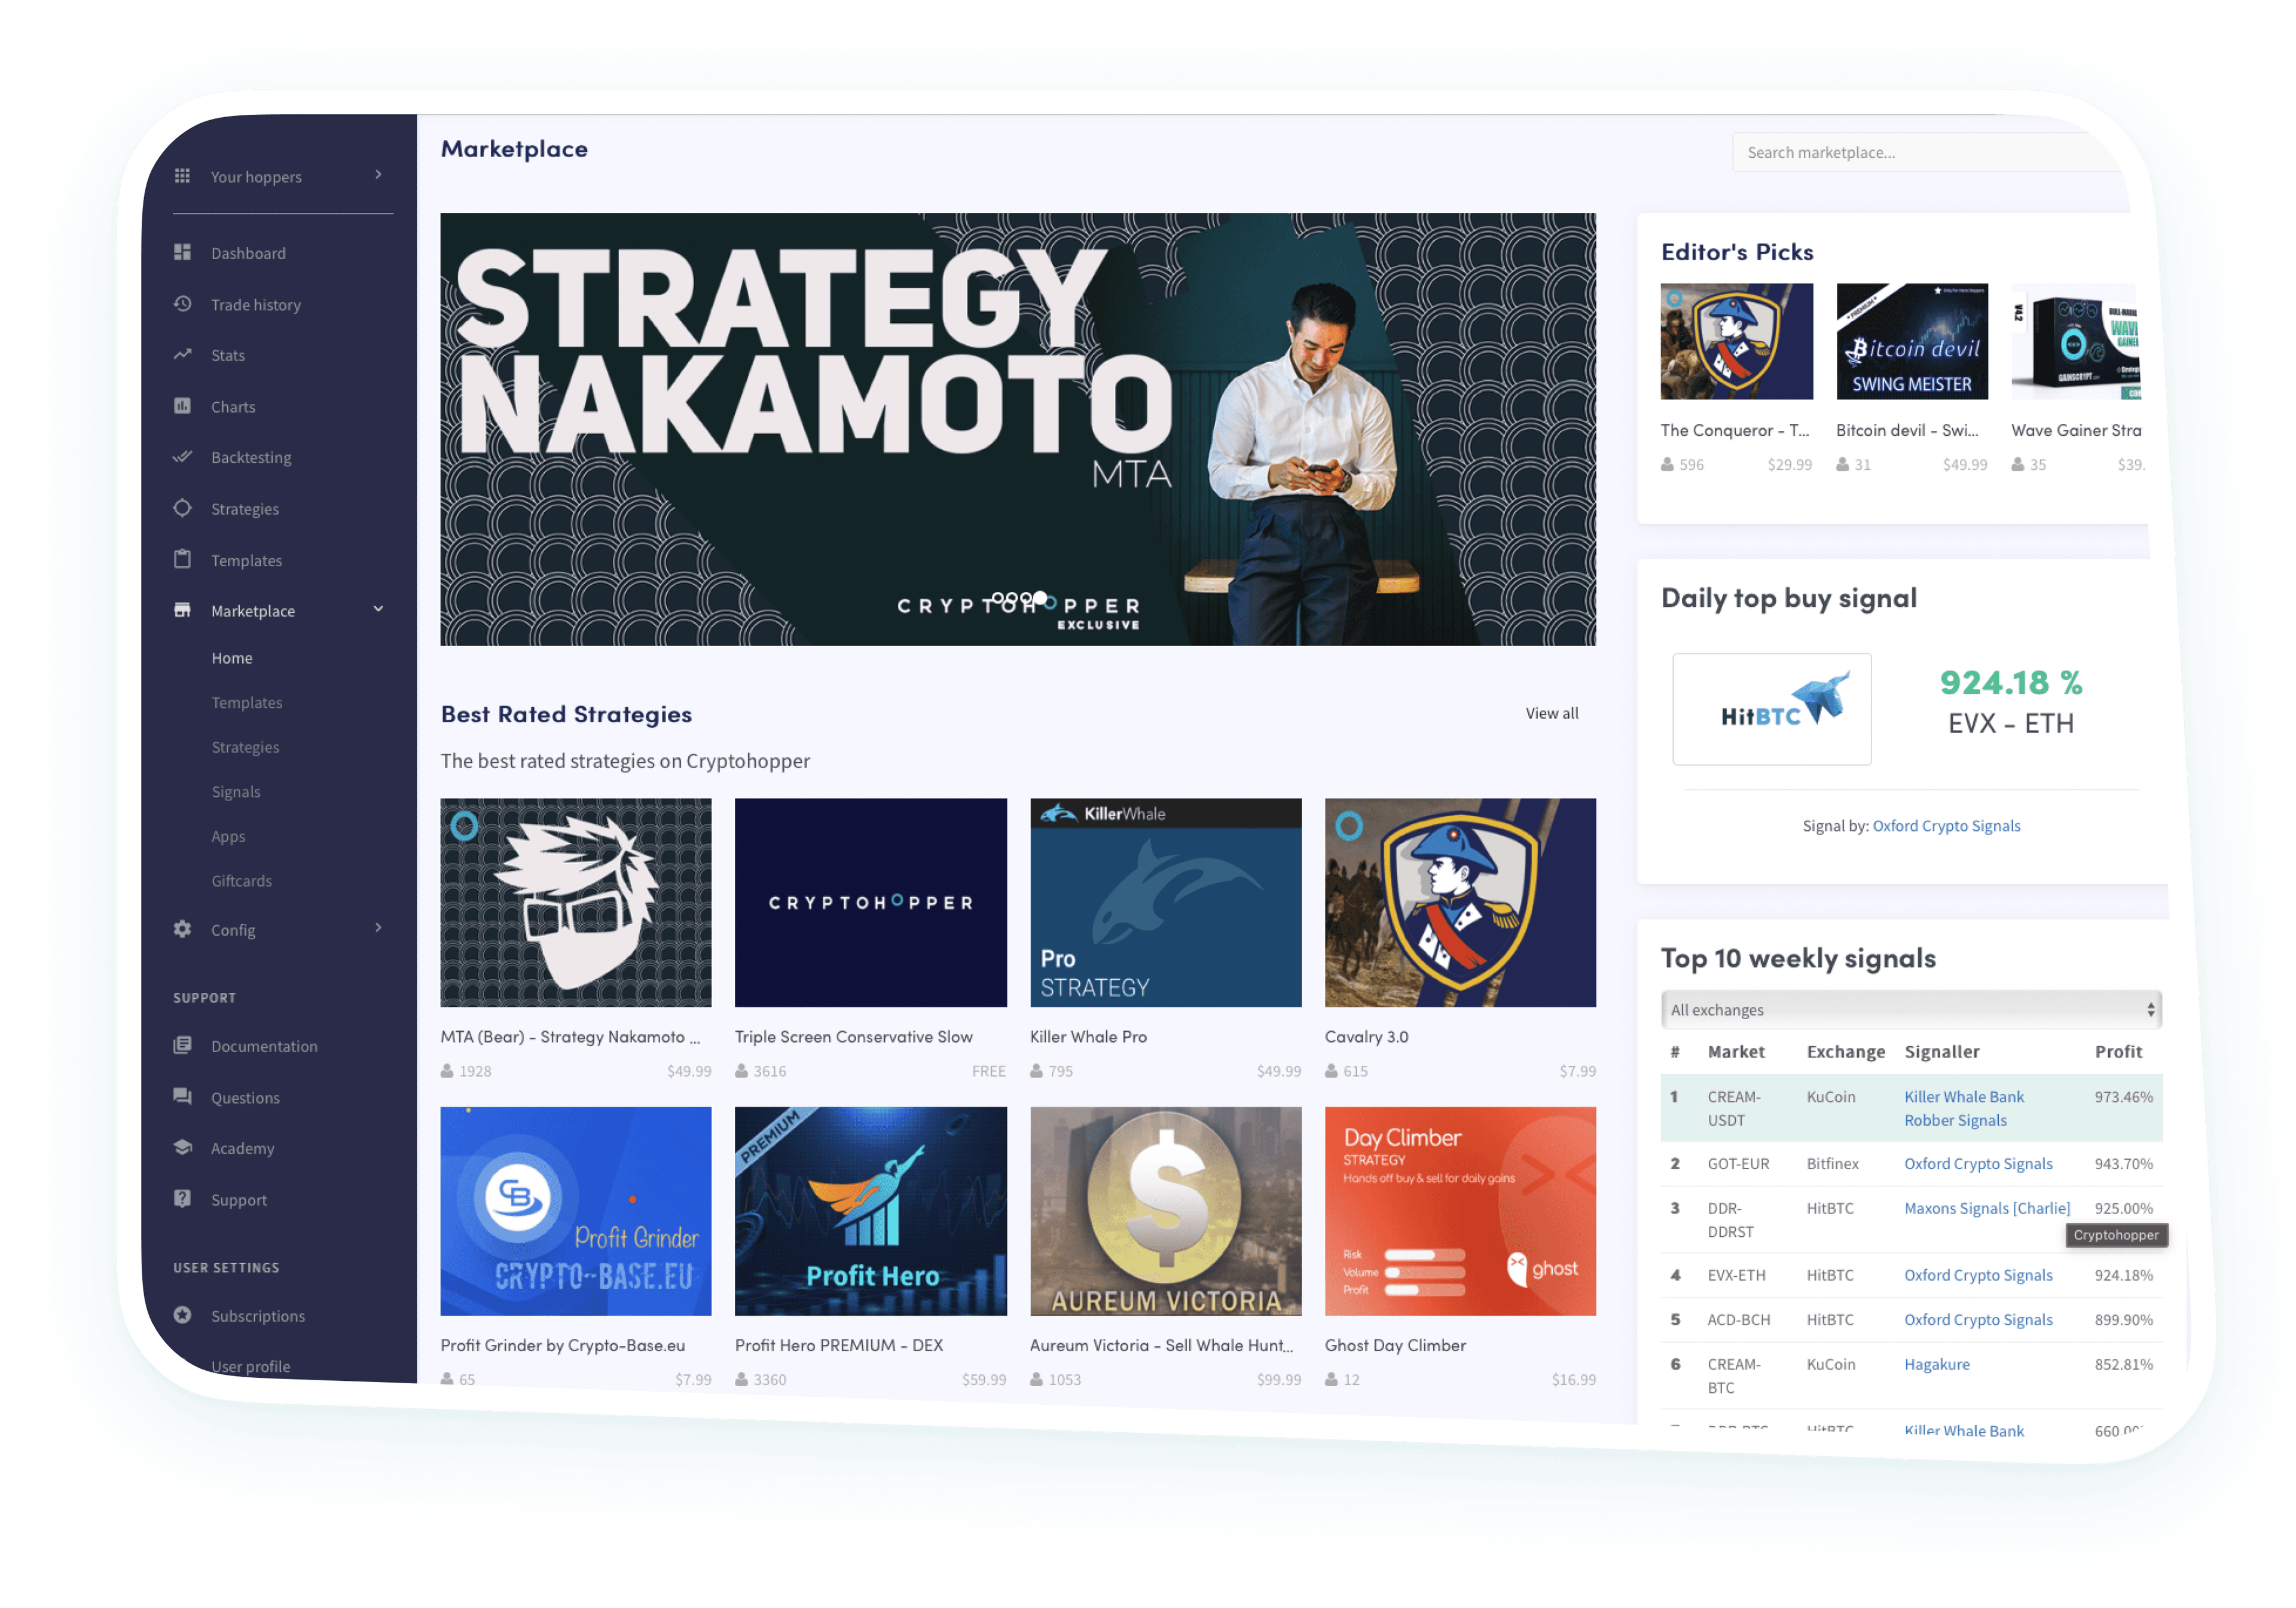Click the Trade history clock icon
Screen dimensions: 2296x1608
(x=182, y=303)
